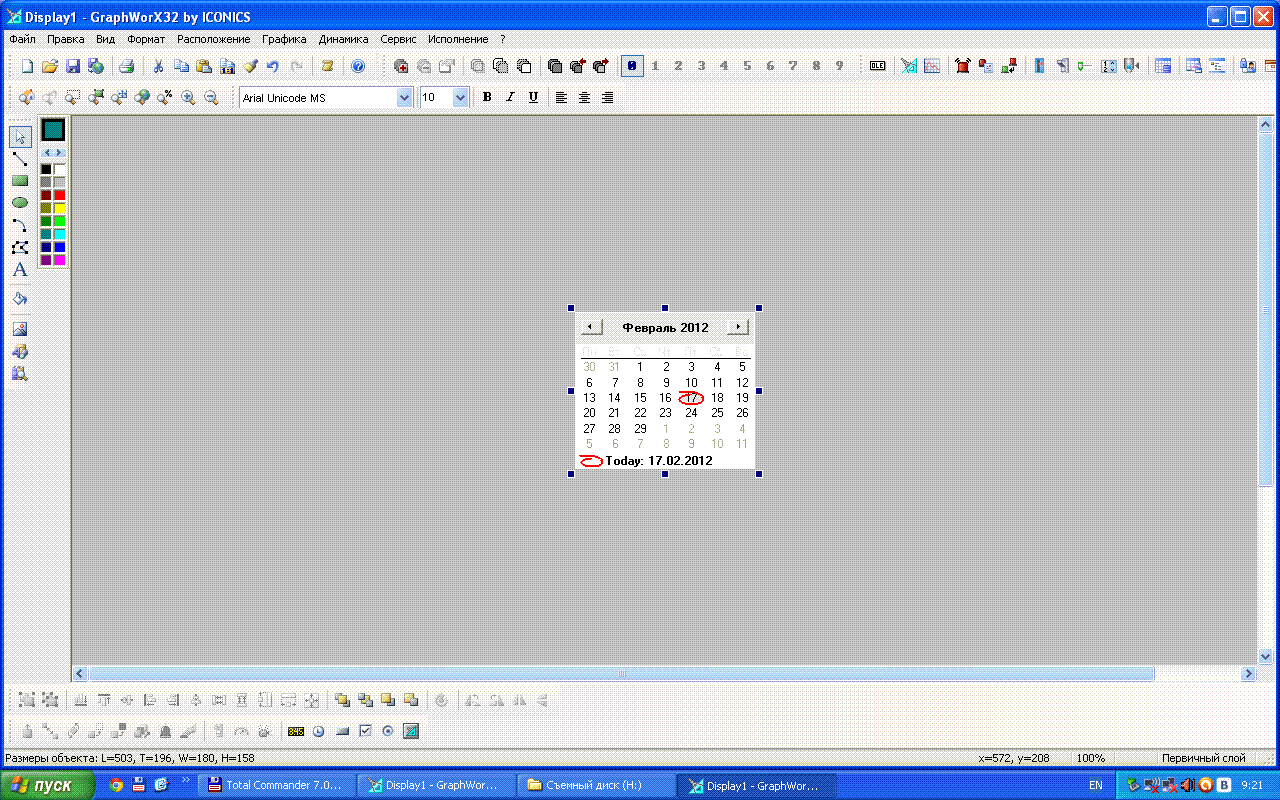Toggle Bold text formatting

pyautogui.click(x=487, y=98)
